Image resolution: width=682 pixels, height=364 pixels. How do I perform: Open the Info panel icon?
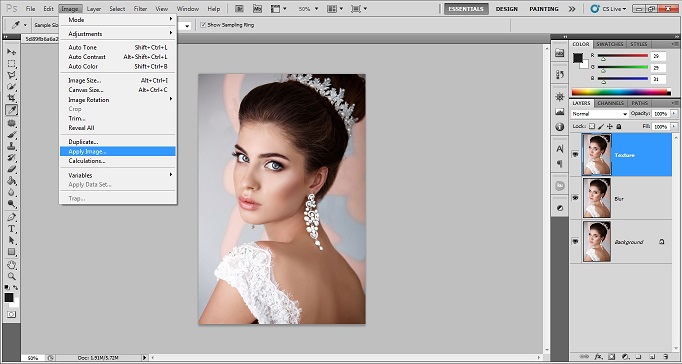(x=560, y=127)
